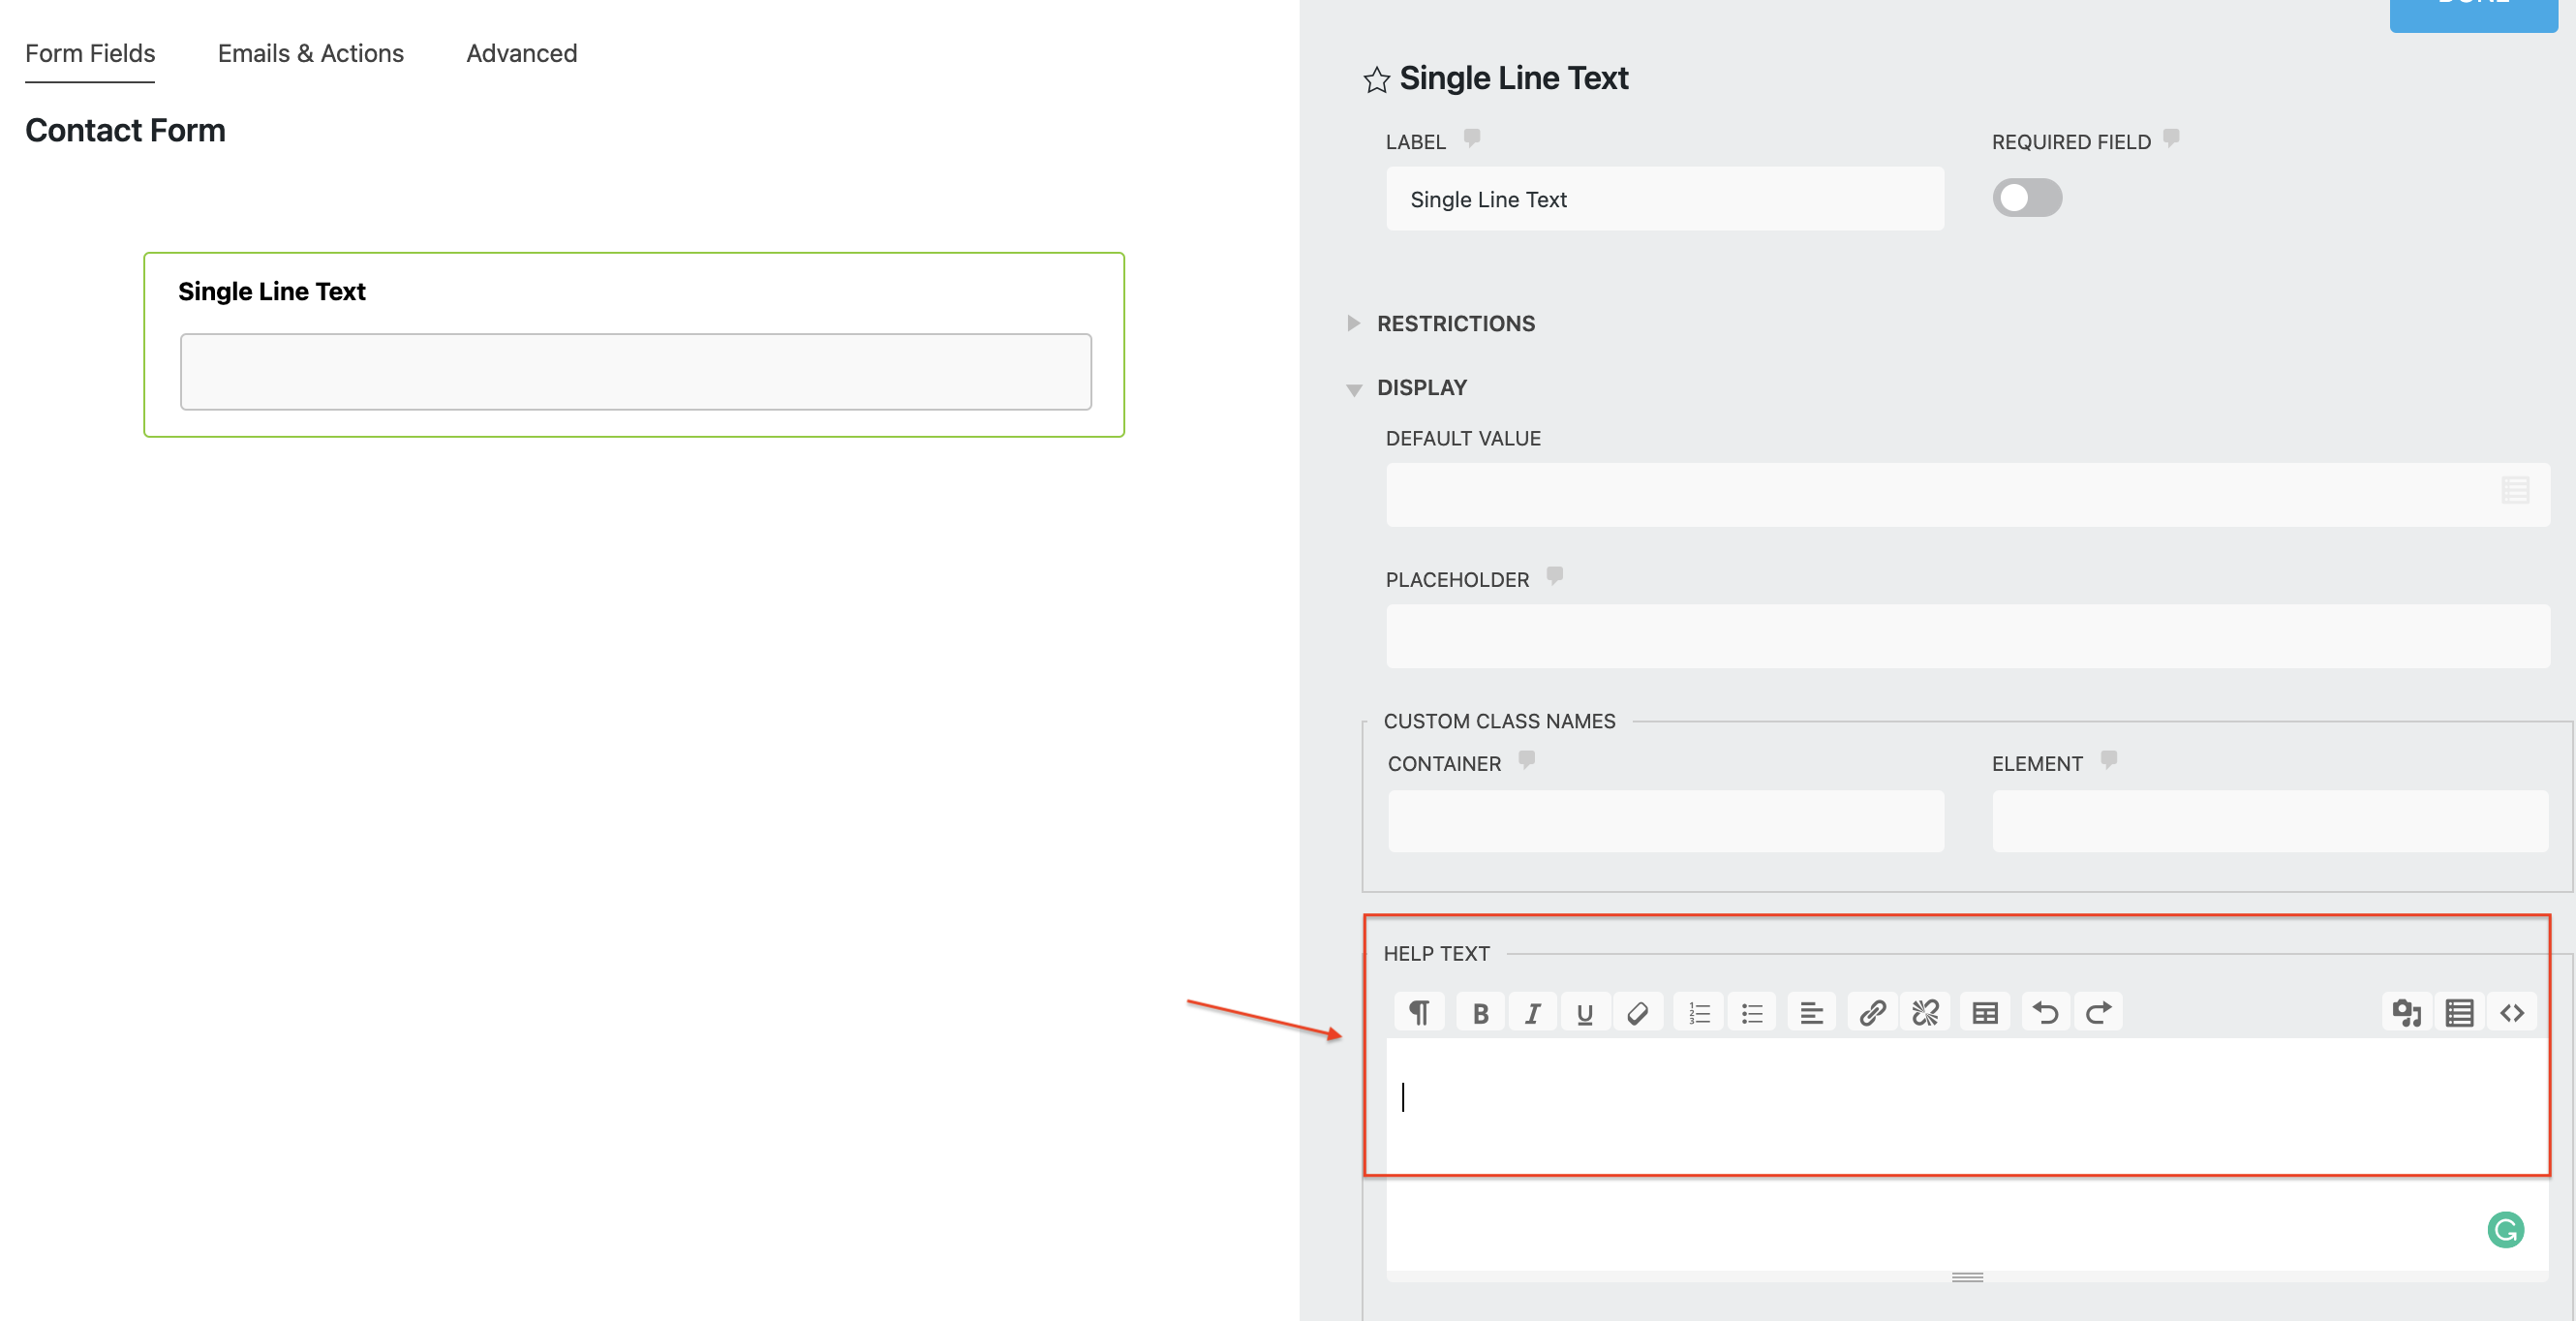Switch to the Emails & Actions tab
Viewport: 2576px width, 1321px height.
tap(310, 53)
